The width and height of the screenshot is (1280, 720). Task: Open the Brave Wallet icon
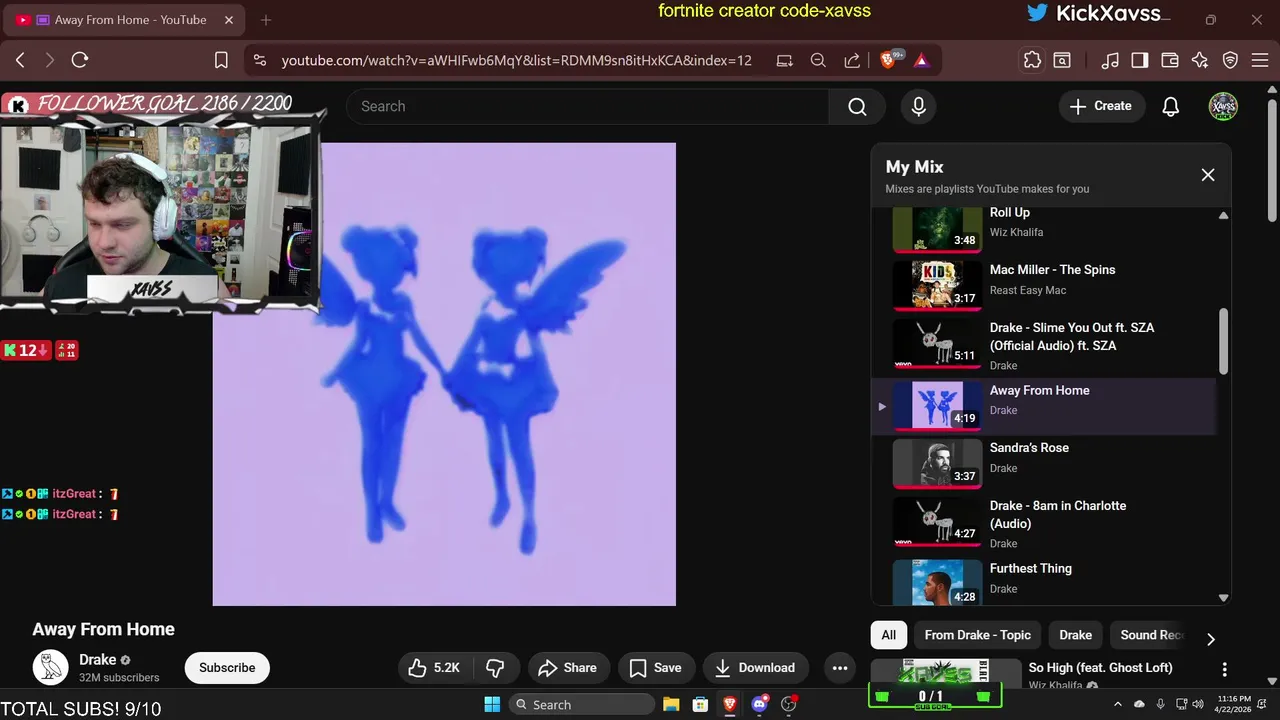[1170, 60]
